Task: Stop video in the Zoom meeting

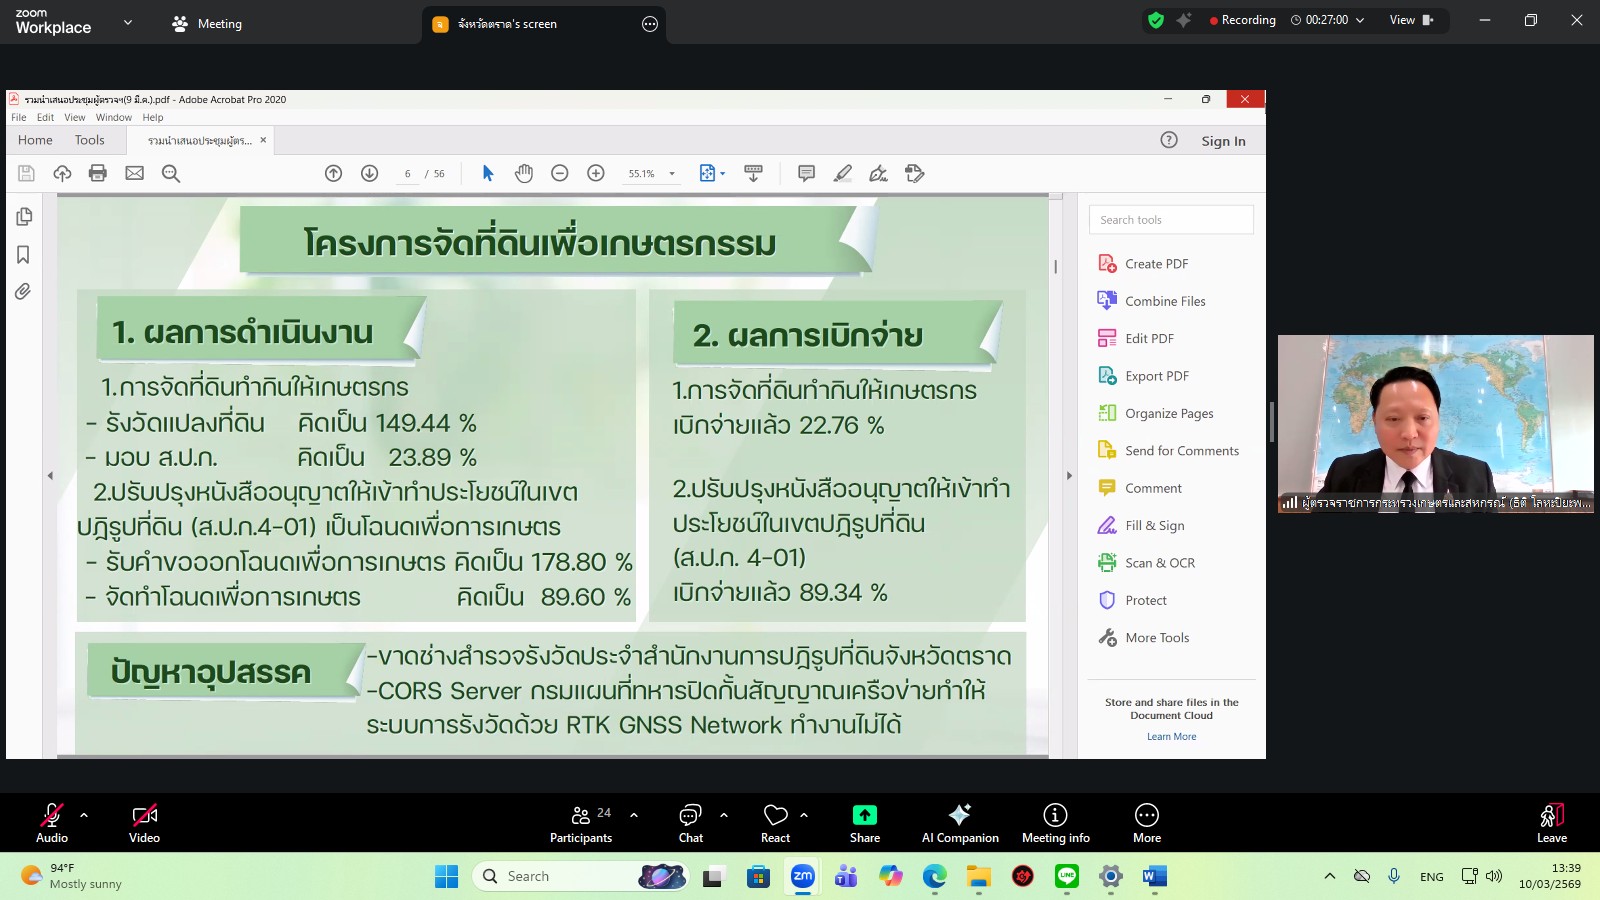Action: point(144,822)
